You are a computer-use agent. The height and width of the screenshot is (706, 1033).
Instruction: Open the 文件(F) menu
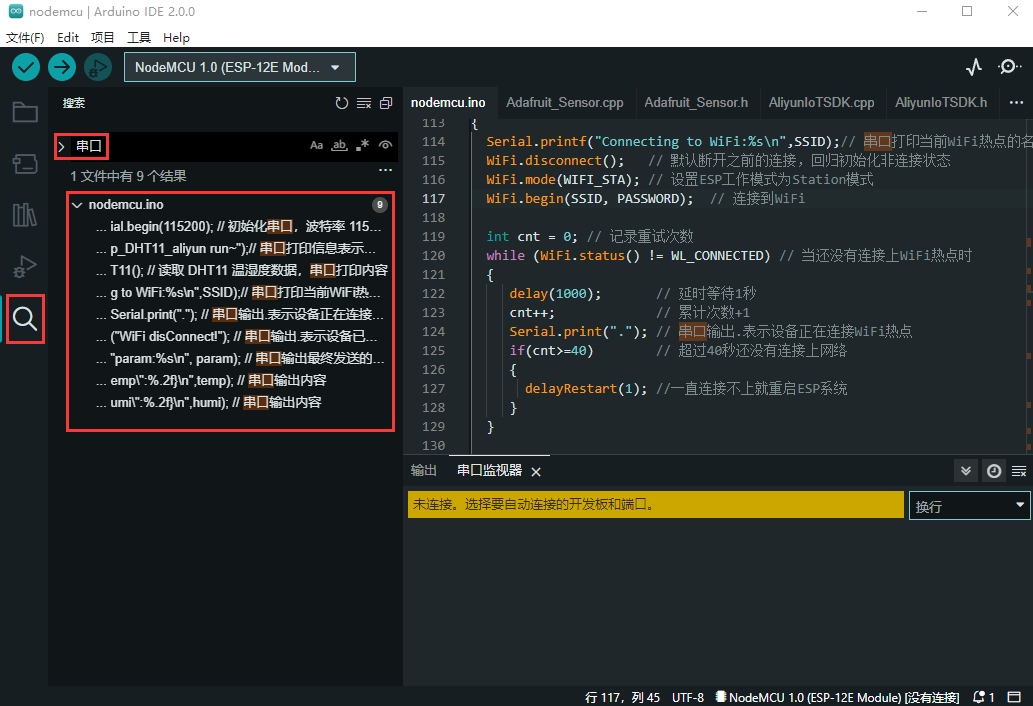click(25, 37)
